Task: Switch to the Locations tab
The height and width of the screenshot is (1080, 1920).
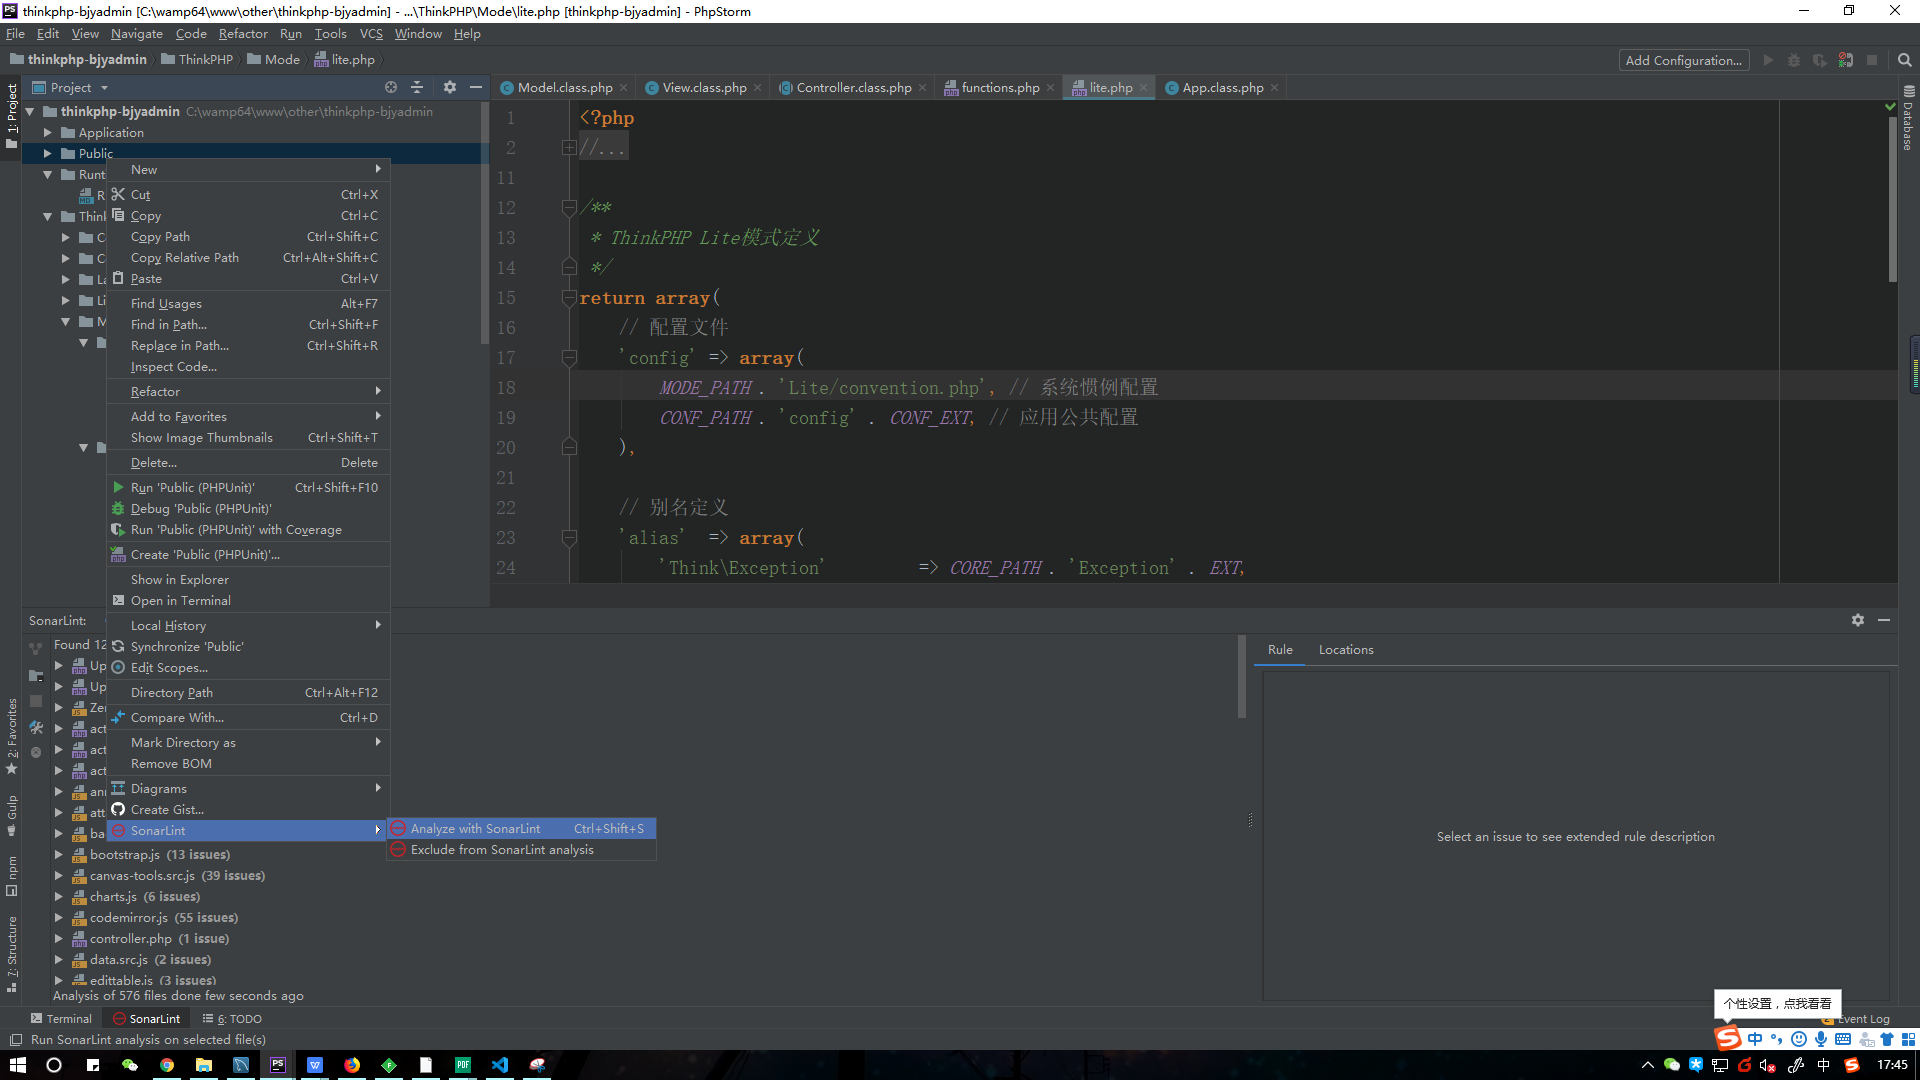Action: click(1345, 649)
